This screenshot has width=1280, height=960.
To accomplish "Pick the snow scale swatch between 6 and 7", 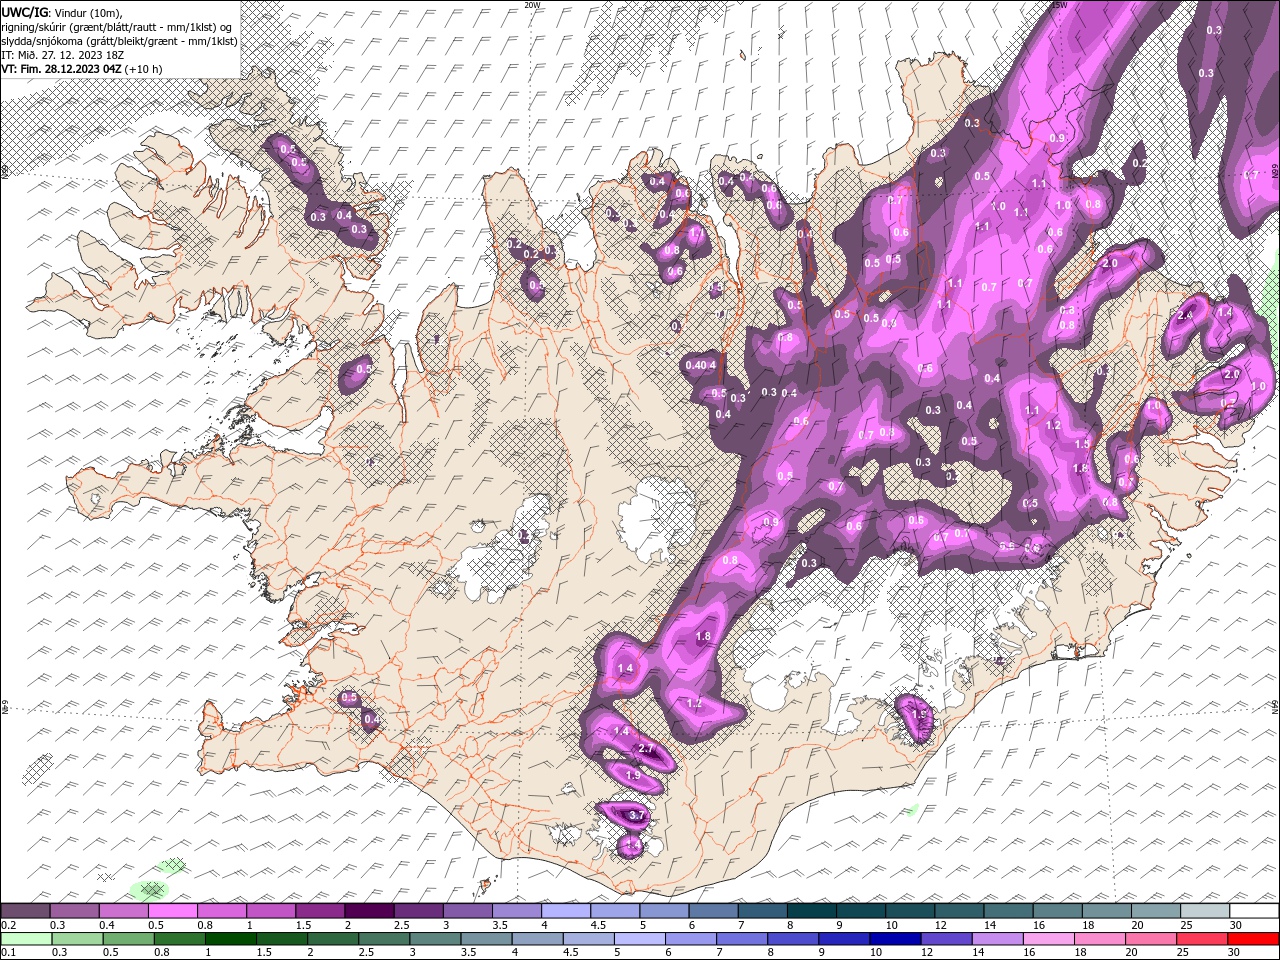I will (714, 911).
